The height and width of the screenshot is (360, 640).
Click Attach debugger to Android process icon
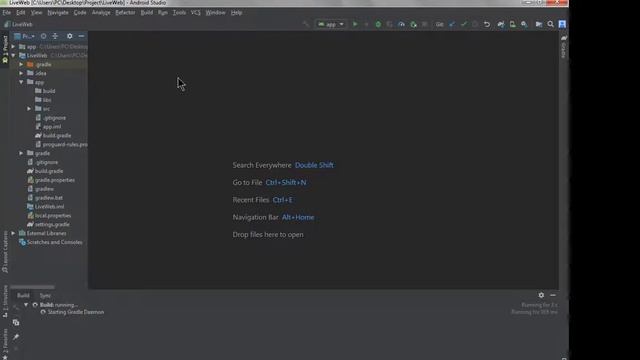pos(413,24)
